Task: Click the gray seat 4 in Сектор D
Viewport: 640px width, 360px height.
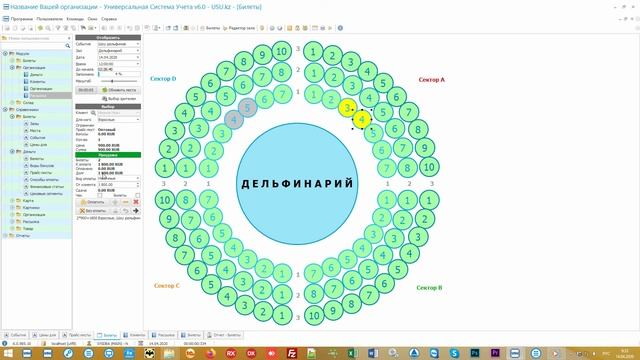Action: point(234,120)
